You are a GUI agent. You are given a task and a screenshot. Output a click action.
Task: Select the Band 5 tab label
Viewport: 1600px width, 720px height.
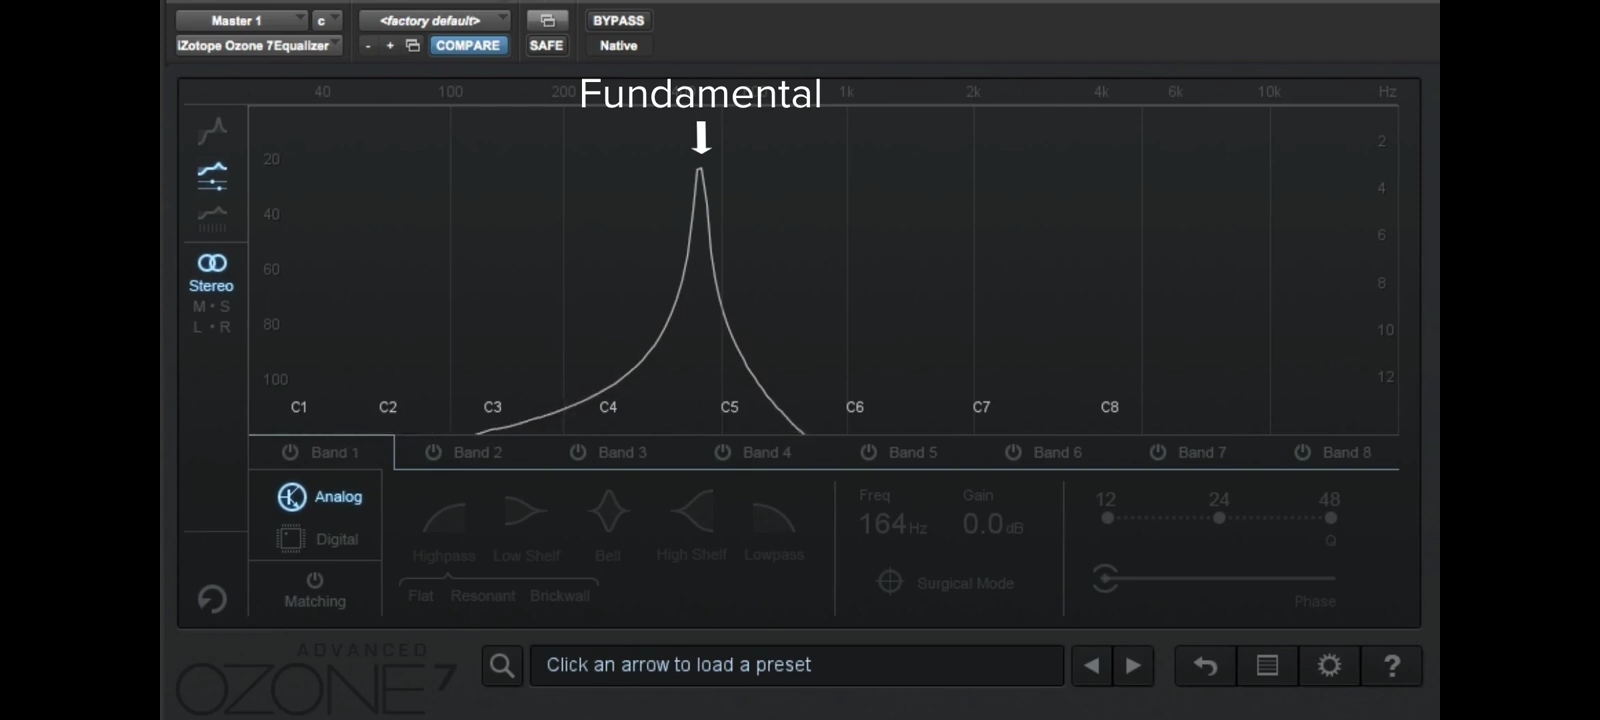coord(913,452)
